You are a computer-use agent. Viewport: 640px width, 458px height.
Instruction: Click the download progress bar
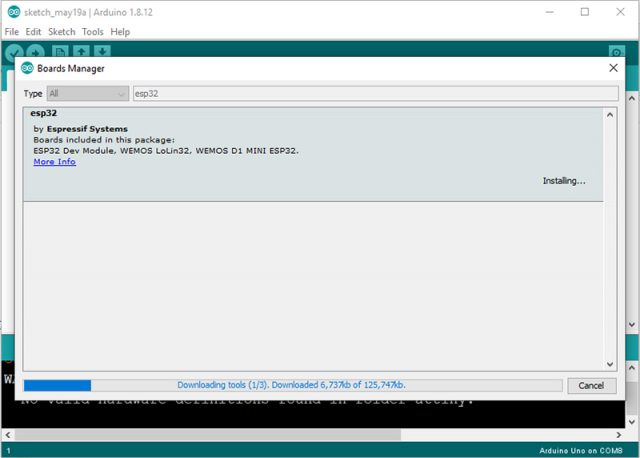[x=293, y=385]
